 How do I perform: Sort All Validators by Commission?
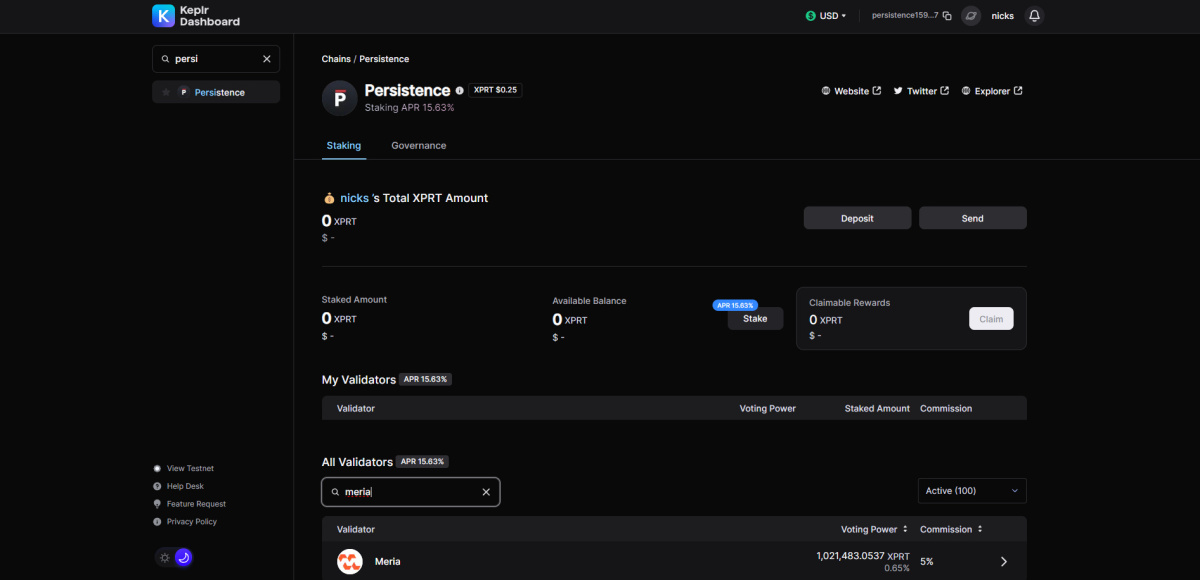pos(952,529)
